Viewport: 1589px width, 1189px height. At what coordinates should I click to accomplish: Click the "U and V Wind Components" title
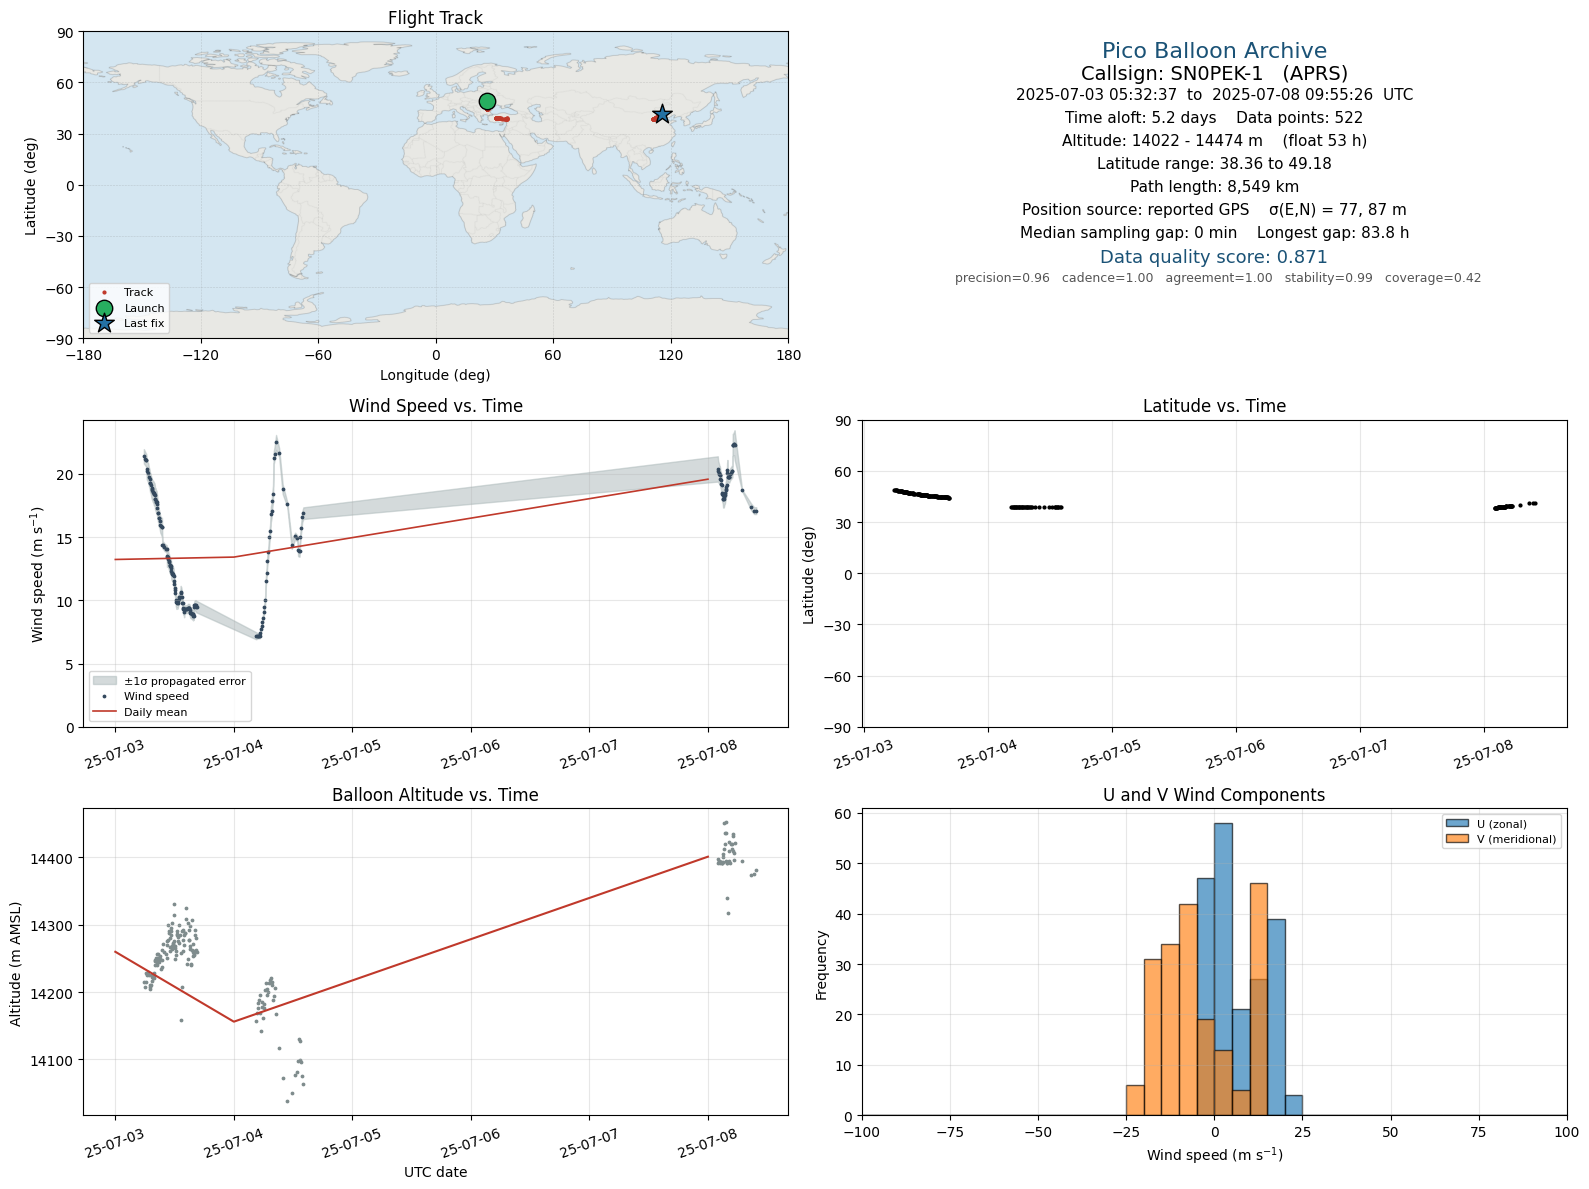pyautogui.click(x=1214, y=795)
